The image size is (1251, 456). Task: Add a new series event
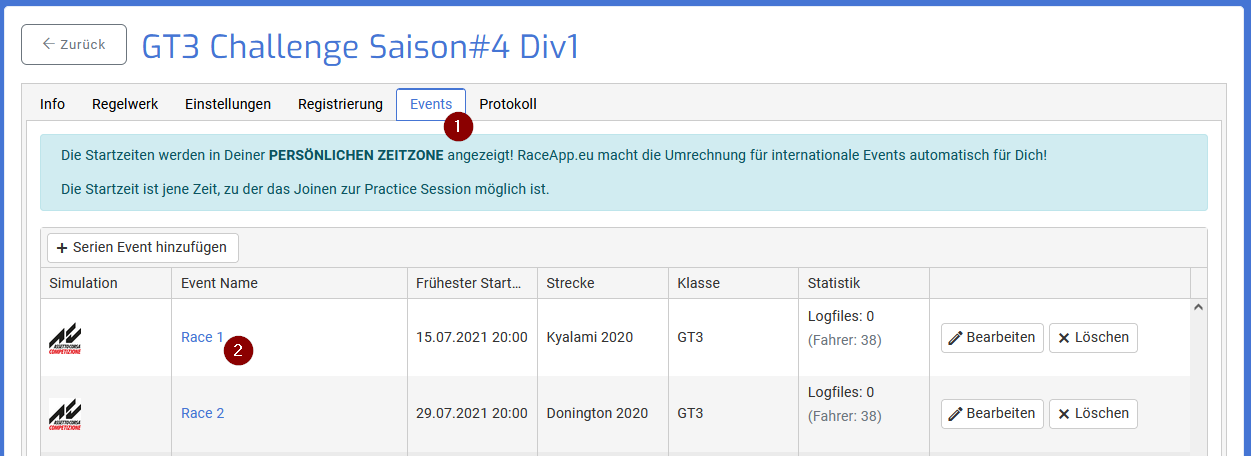click(x=143, y=247)
